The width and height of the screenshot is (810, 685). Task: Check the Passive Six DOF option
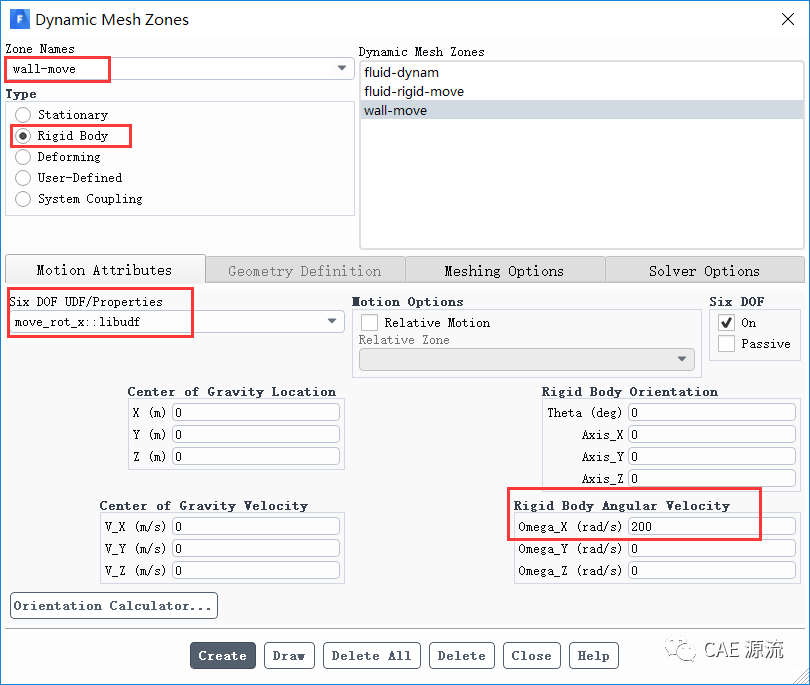point(727,344)
